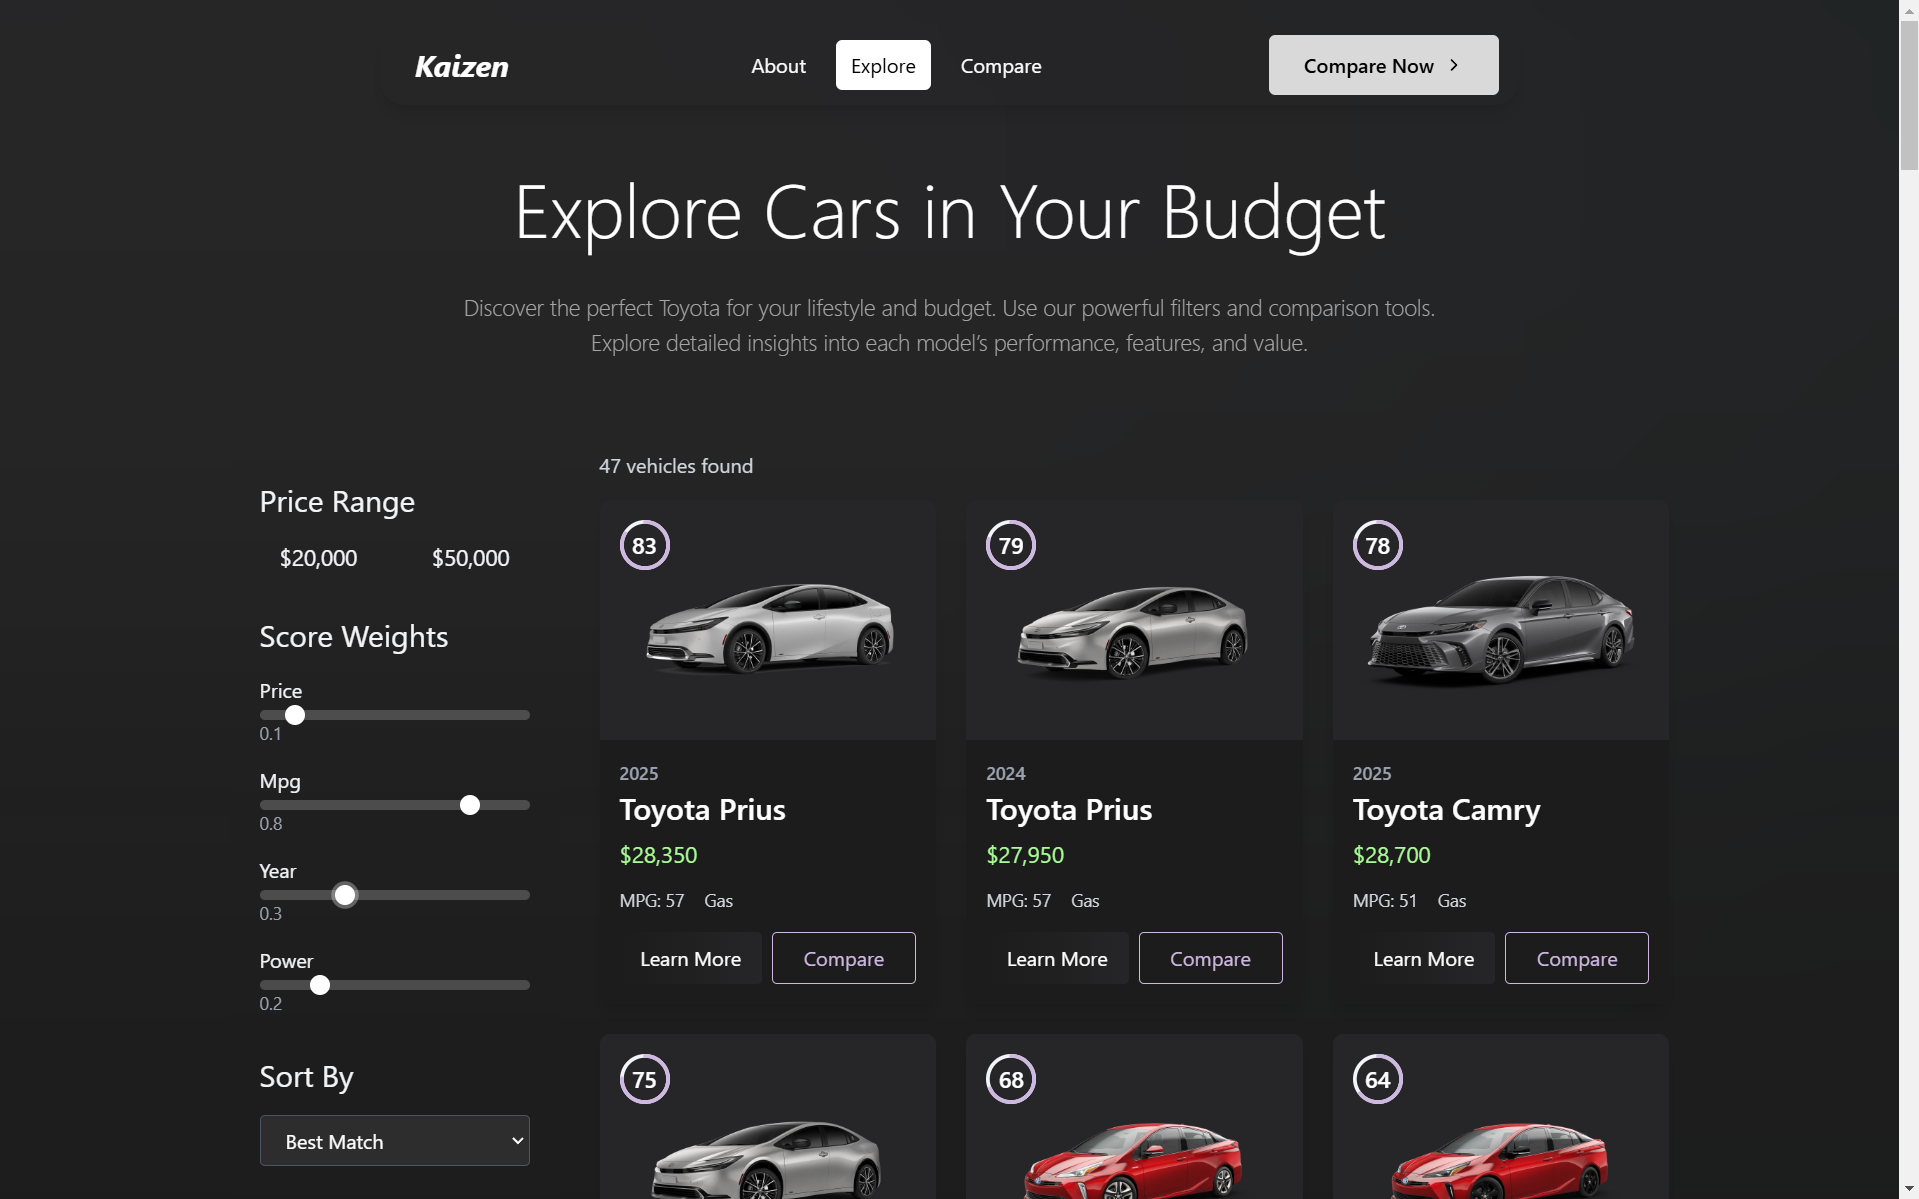Click the Kaizen logo
This screenshot has height=1199, width=1919.
click(461, 66)
